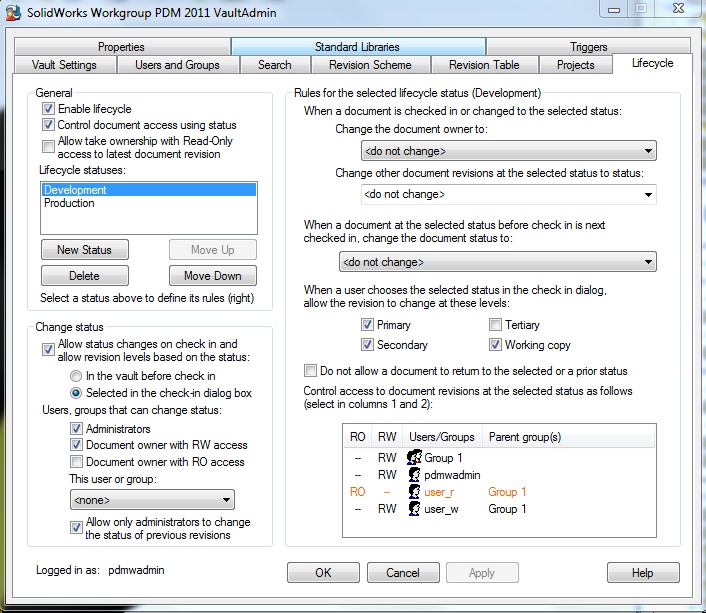
Task: Click the user_r user icon
Action: click(x=414, y=492)
